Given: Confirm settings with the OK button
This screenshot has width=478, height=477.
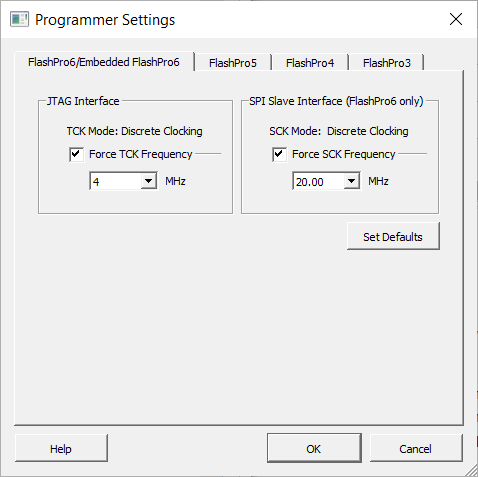Looking at the screenshot, I should (x=314, y=448).
